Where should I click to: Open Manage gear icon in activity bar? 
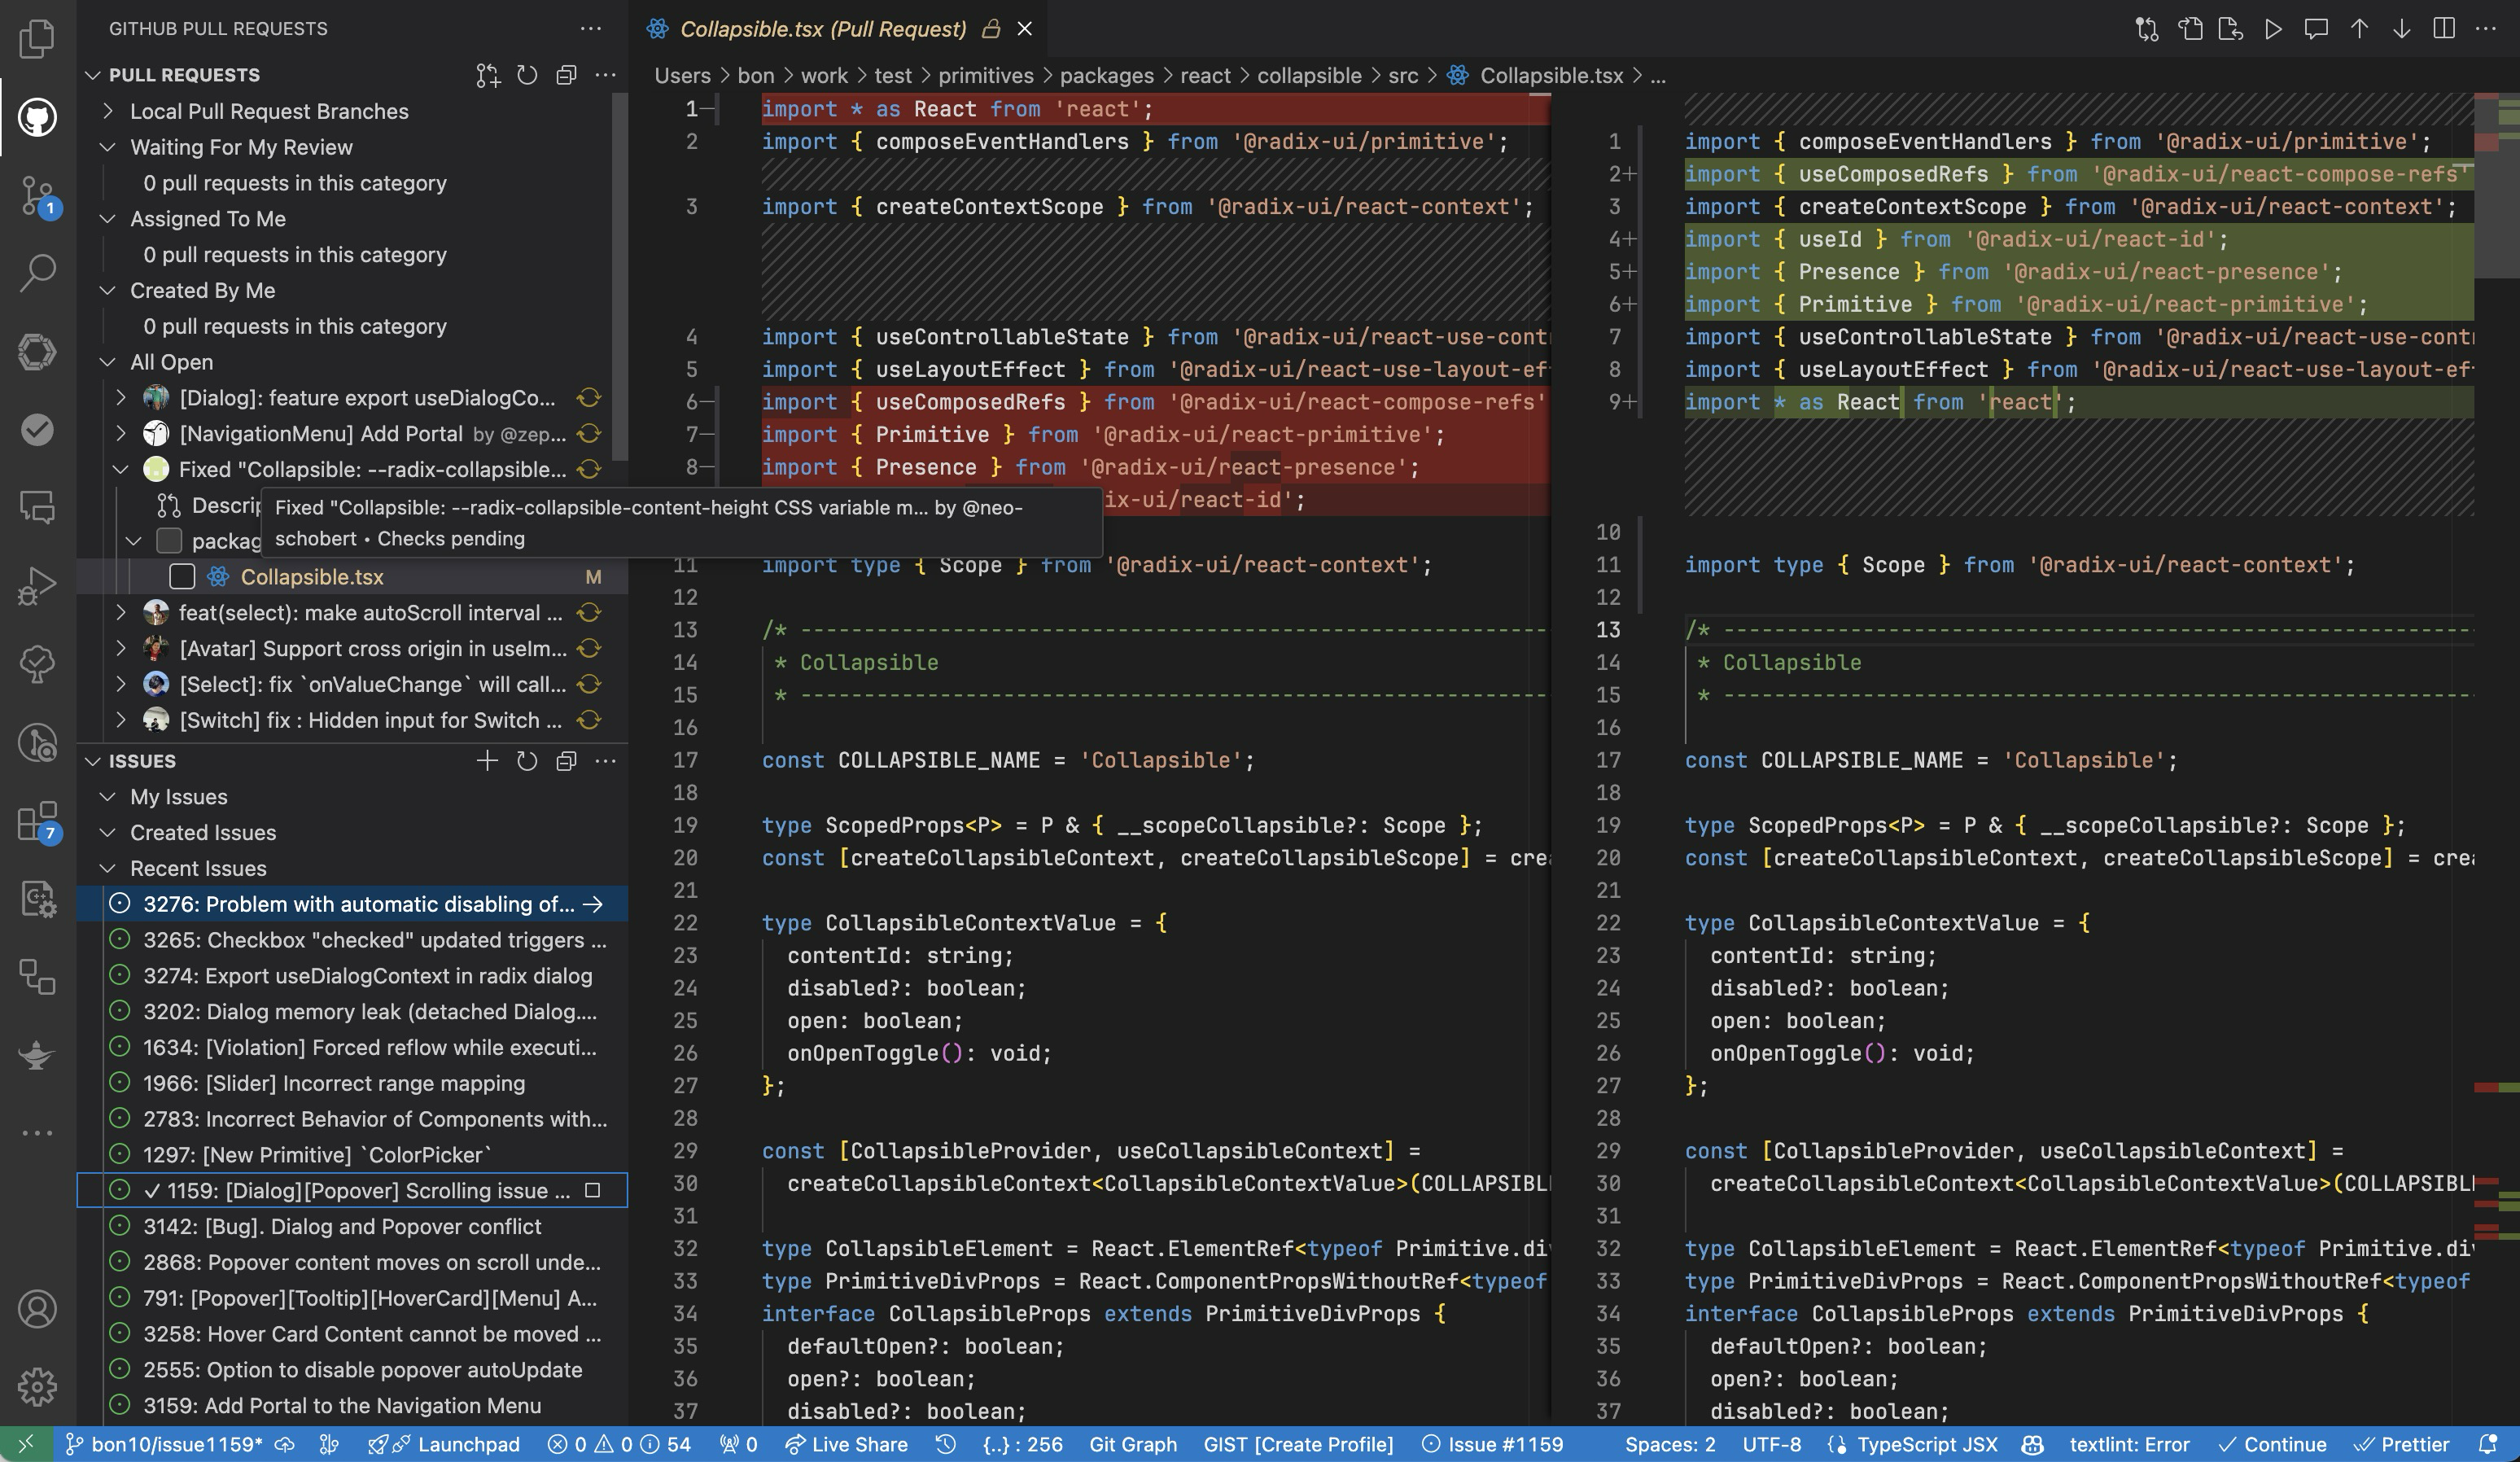coord(37,1386)
